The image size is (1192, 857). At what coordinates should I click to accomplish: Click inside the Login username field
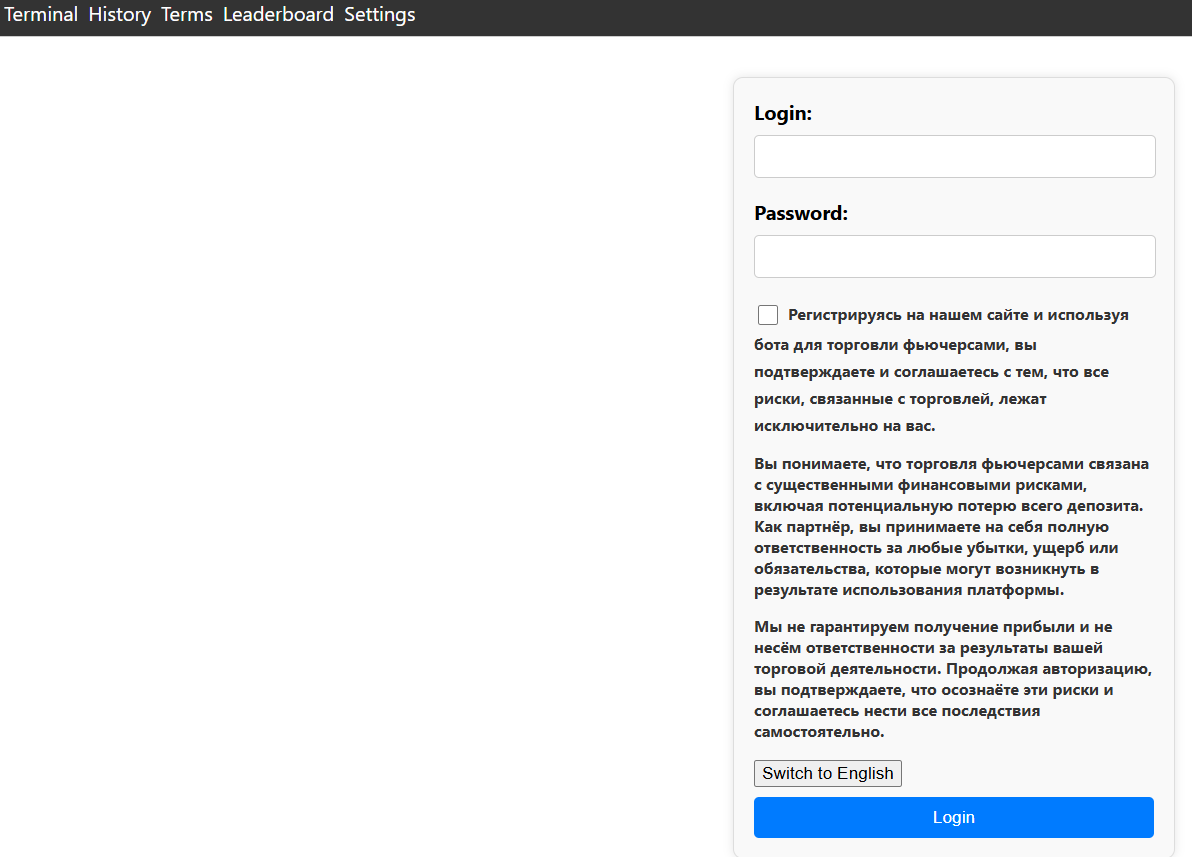(953, 156)
